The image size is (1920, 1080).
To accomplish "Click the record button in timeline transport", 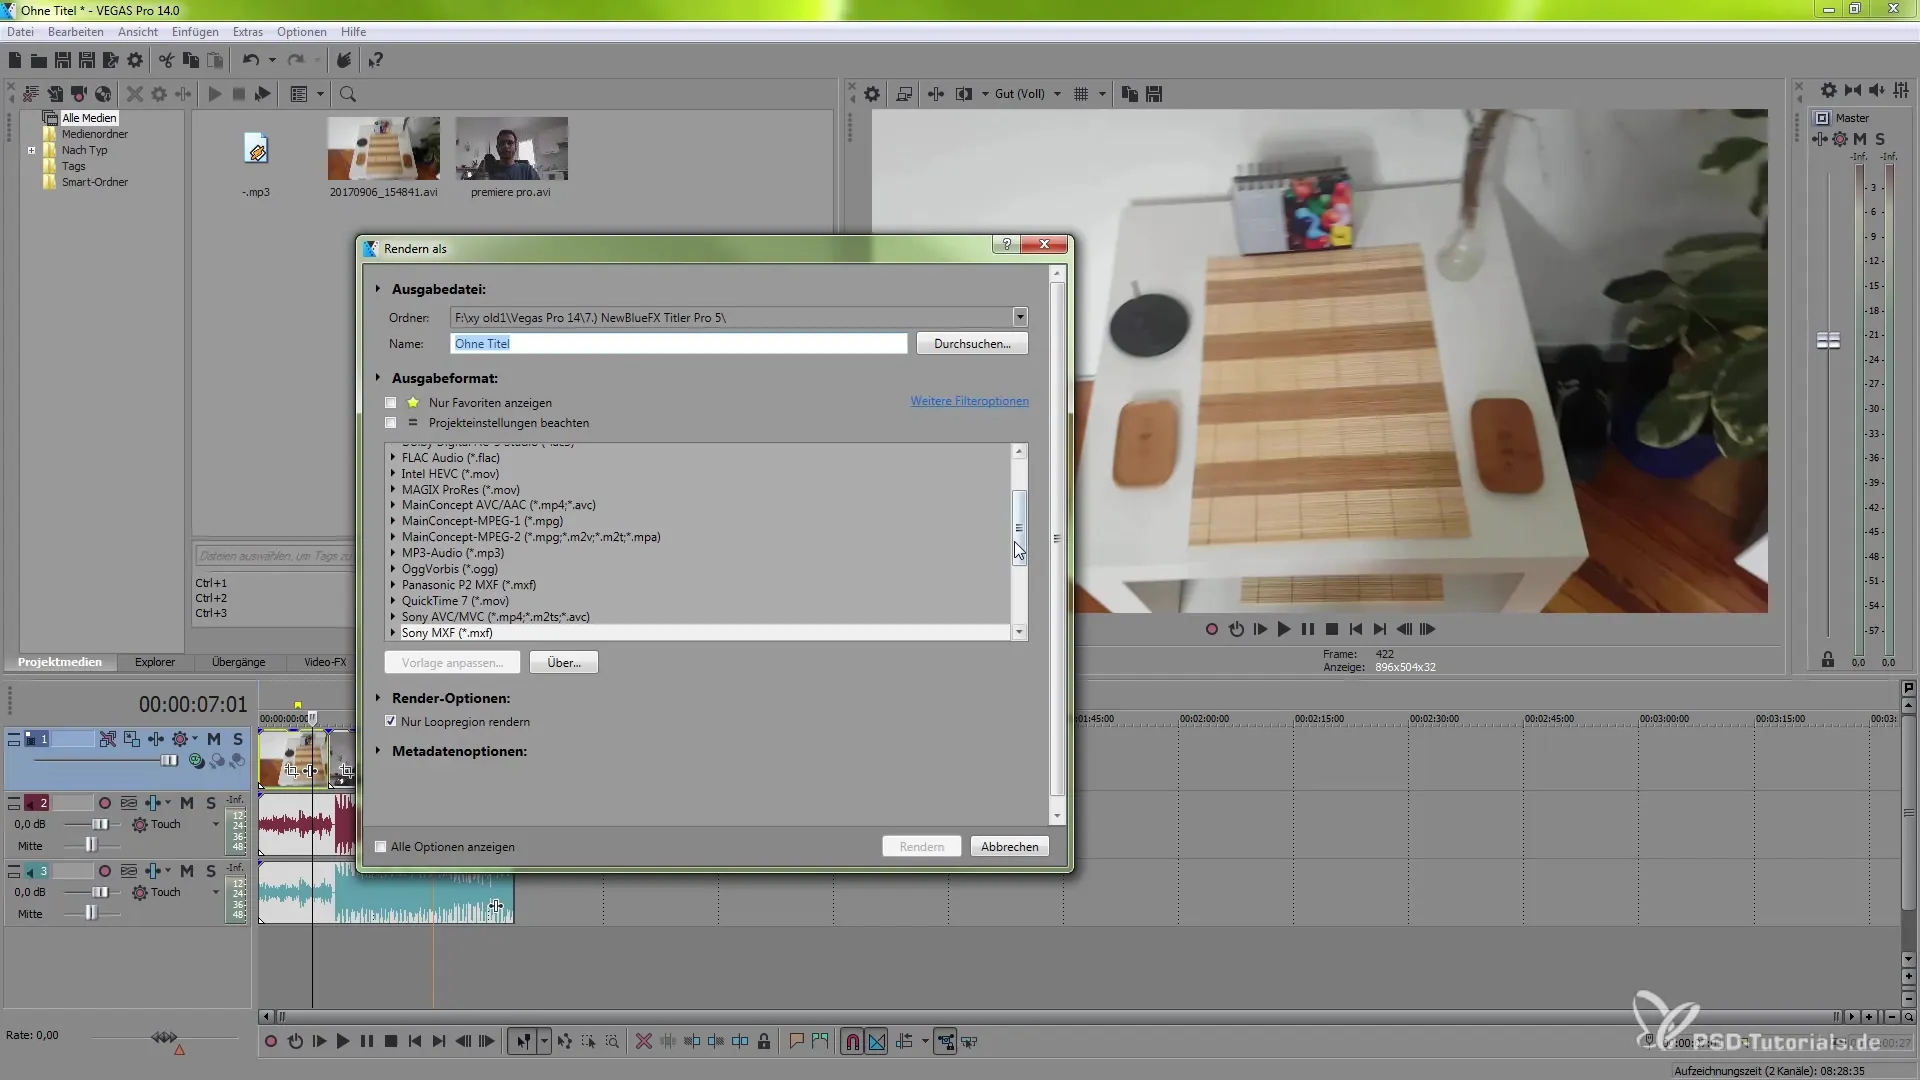I will click(x=271, y=1042).
